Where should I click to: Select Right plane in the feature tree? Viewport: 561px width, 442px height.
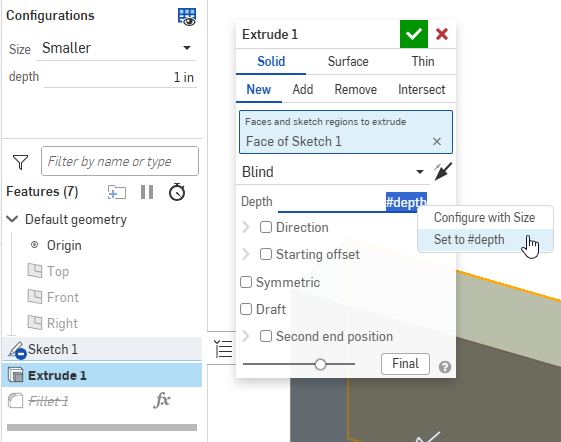[x=63, y=323]
